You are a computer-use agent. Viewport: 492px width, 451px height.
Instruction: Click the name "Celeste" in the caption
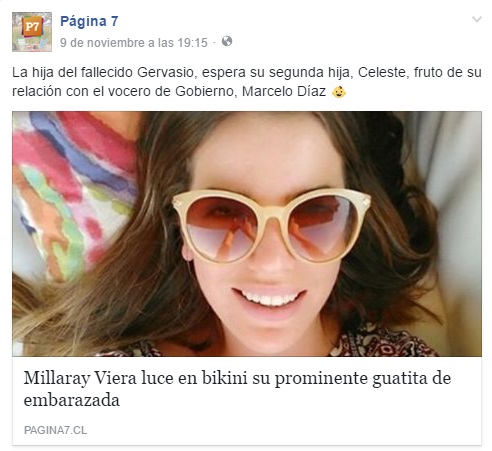[x=383, y=72]
